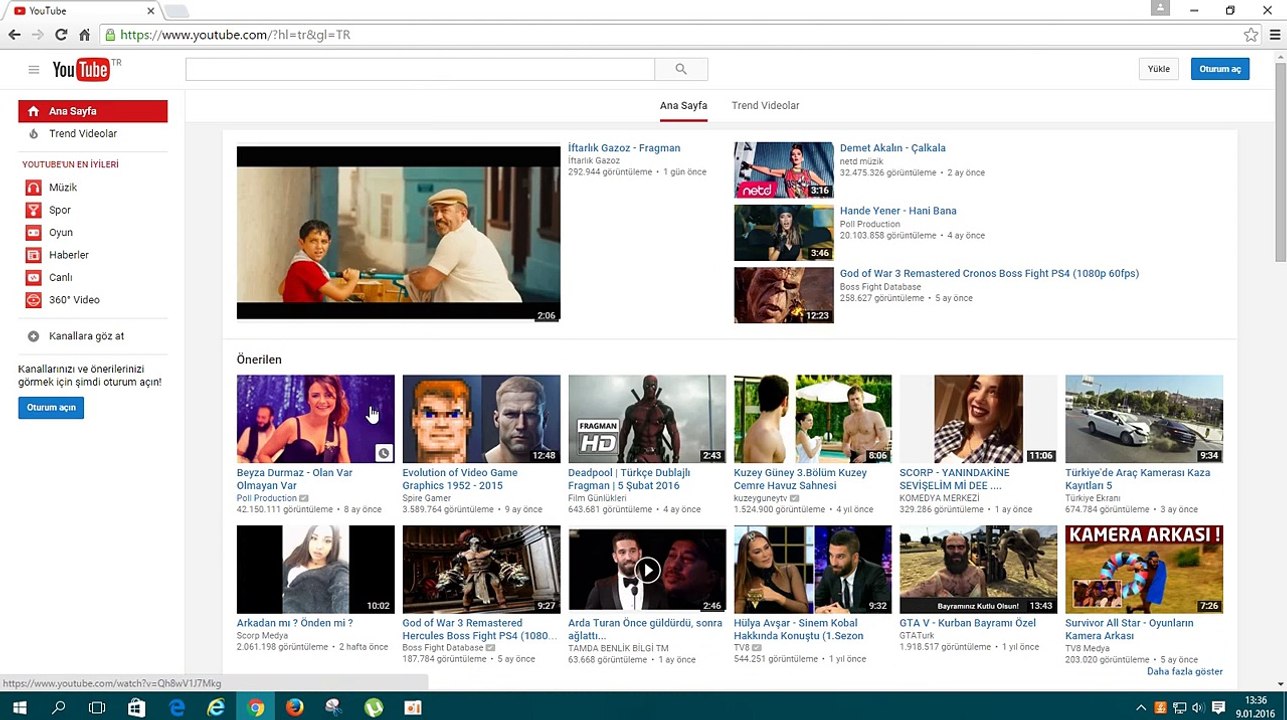Image resolution: width=1287 pixels, height=720 pixels.
Task: Click the browser reload button
Action: click(61, 34)
